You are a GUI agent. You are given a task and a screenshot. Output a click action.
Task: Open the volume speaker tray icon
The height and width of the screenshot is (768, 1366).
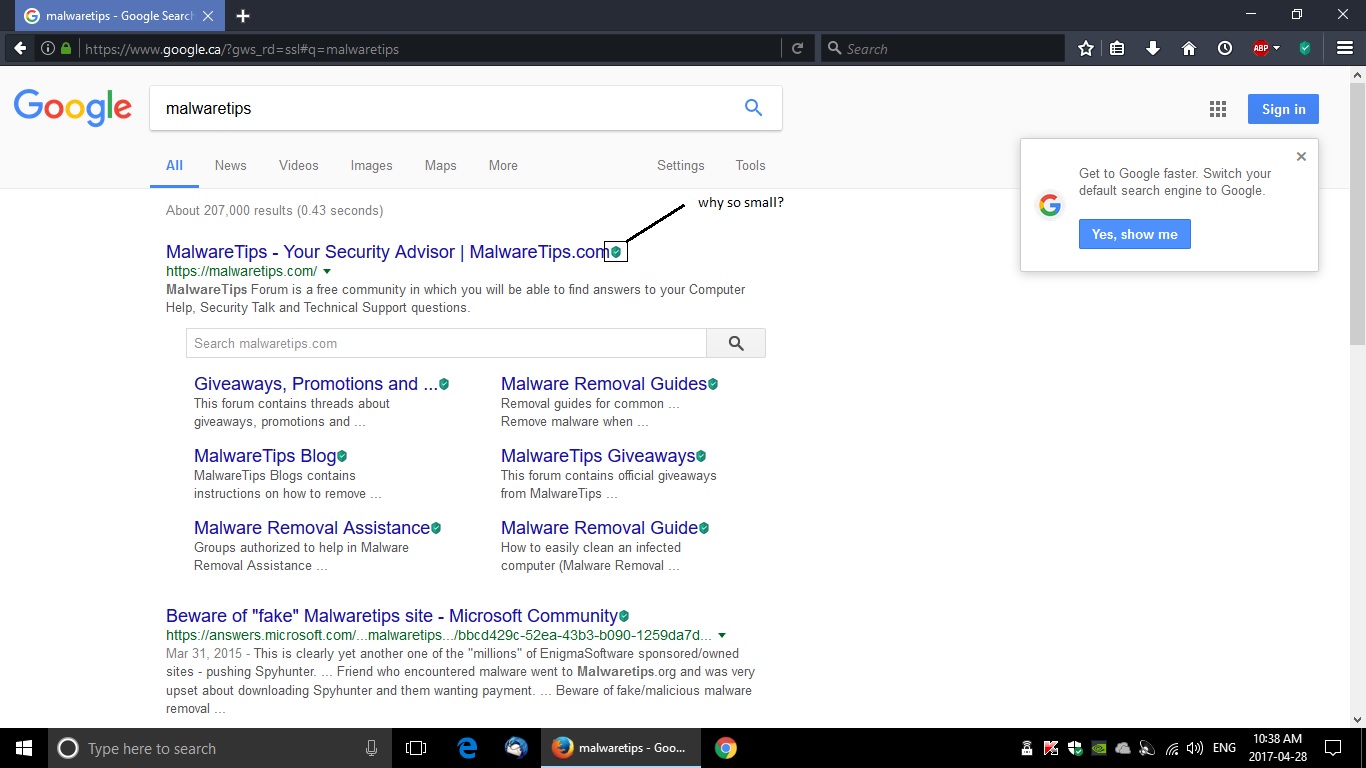click(x=1195, y=748)
